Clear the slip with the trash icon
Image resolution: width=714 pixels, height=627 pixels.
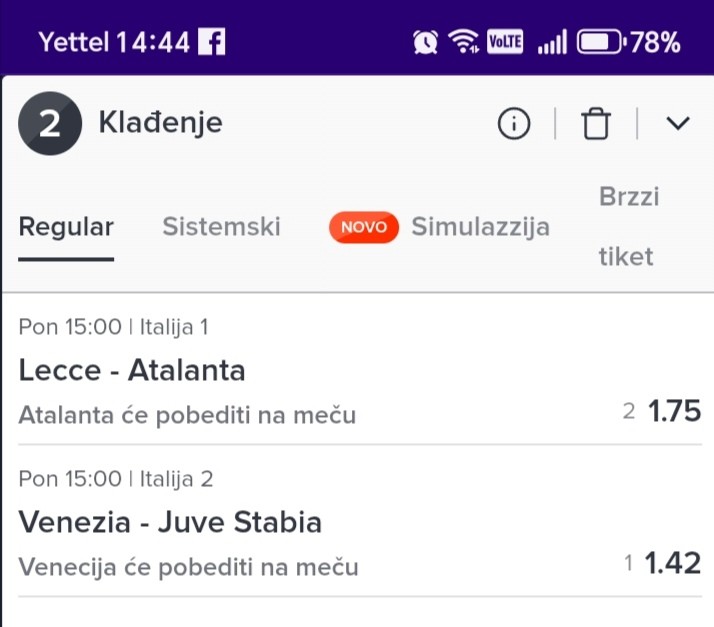(x=596, y=124)
